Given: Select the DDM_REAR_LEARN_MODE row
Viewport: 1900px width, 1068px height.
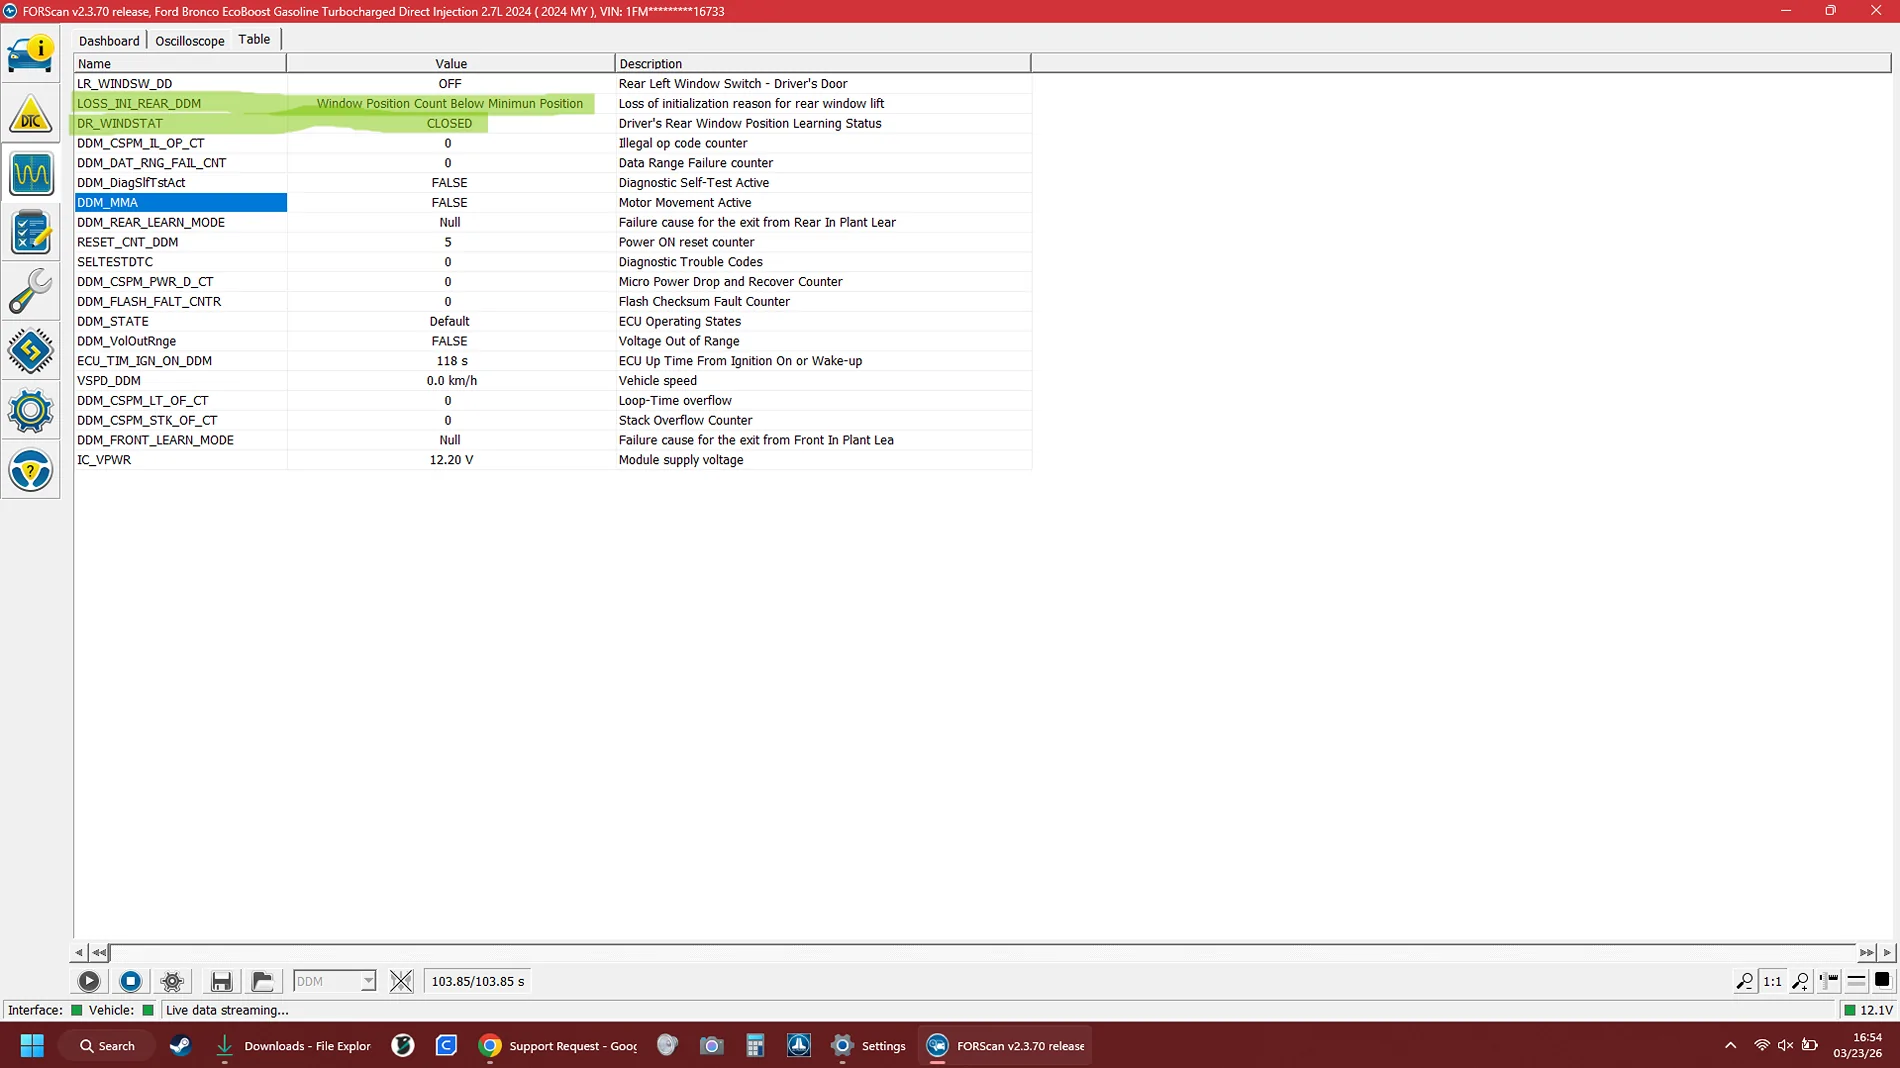Looking at the screenshot, I should [552, 223].
